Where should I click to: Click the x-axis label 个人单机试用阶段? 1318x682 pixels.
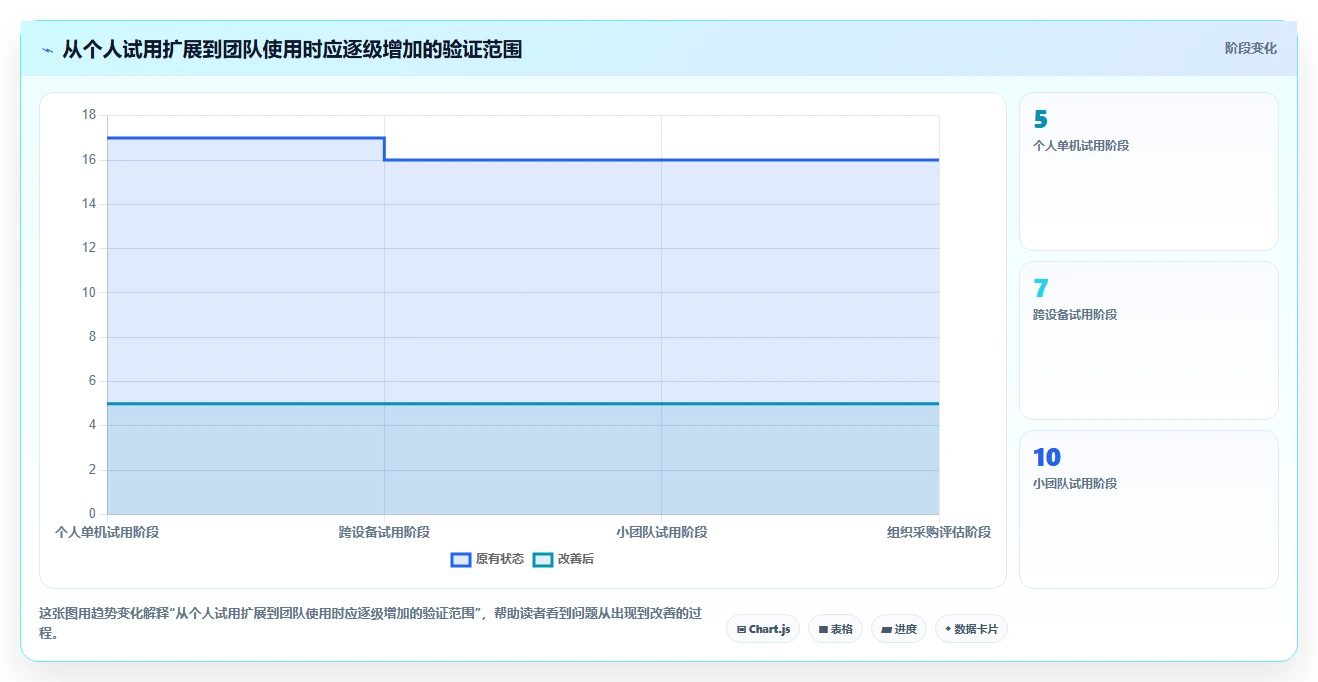[x=107, y=532]
